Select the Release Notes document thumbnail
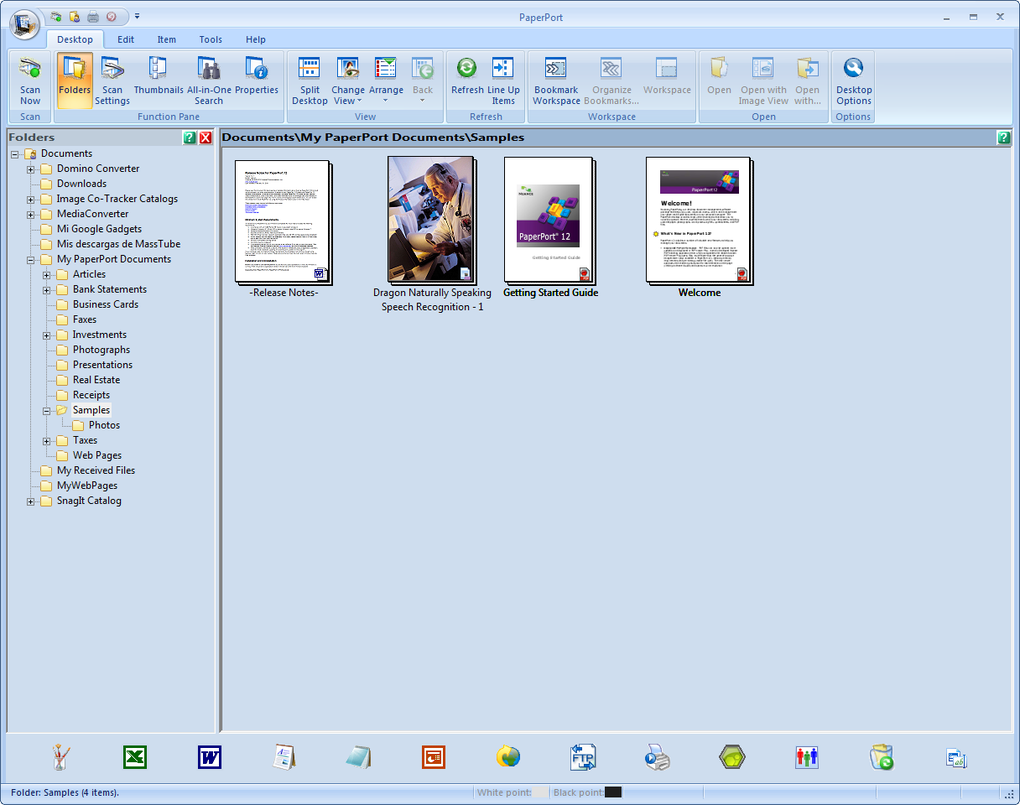 click(x=284, y=222)
